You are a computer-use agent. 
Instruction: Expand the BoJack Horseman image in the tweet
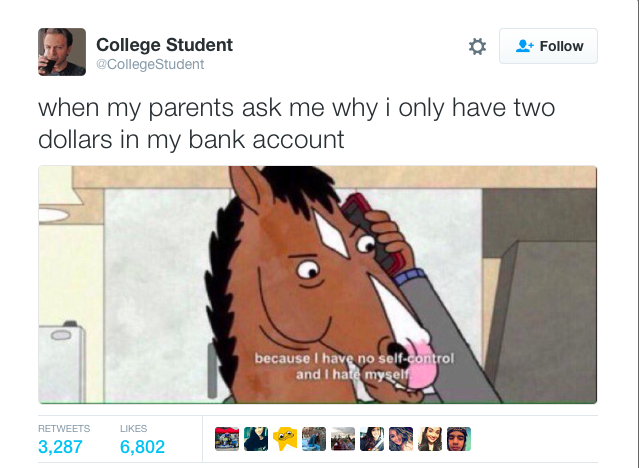pyautogui.click(x=318, y=285)
